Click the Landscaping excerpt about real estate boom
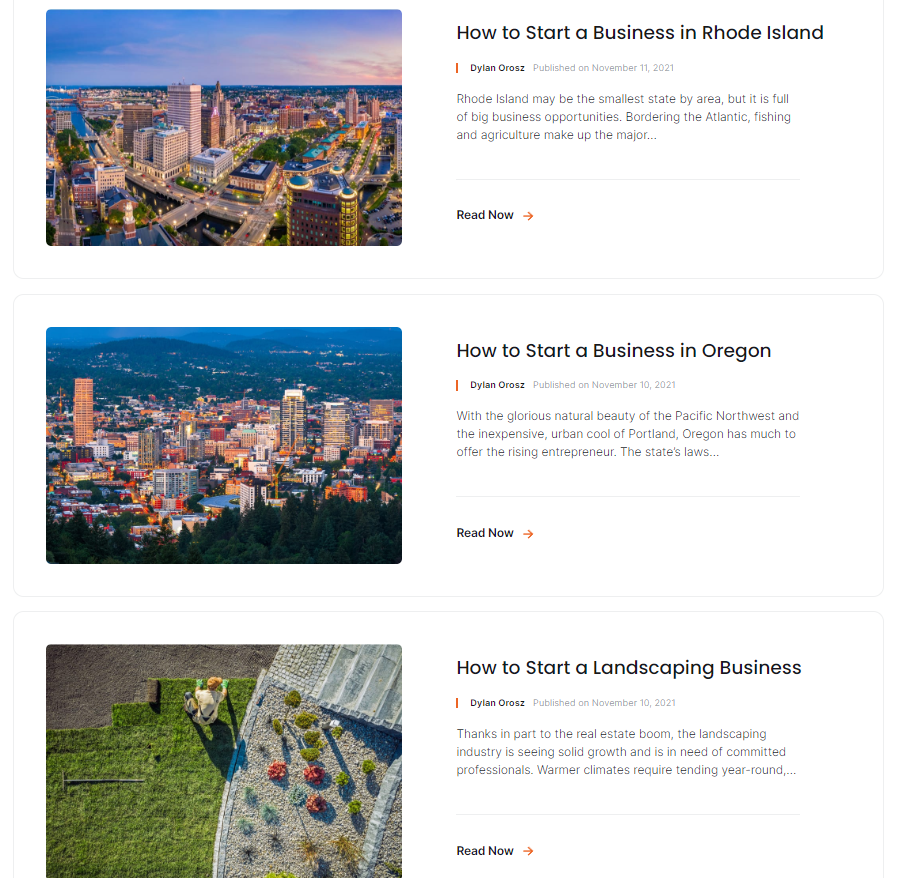The image size is (910, 878). coord(626,752)
